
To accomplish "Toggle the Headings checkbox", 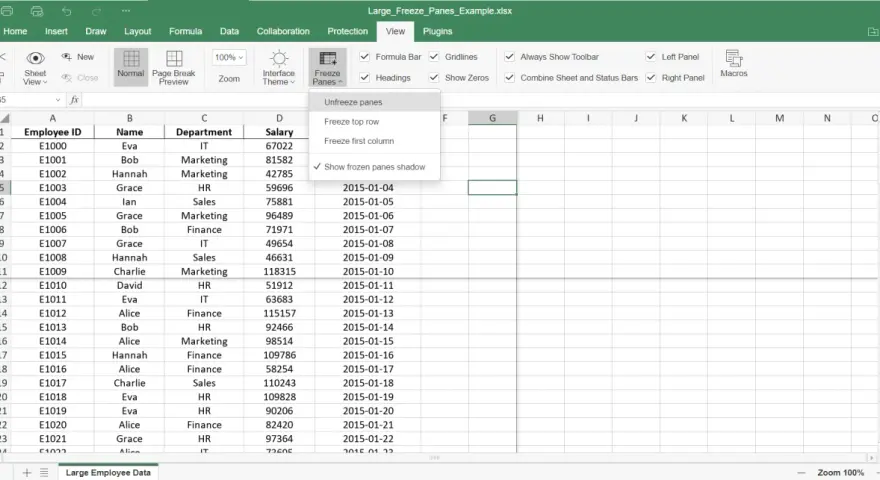I will click(x=365, y=77).
